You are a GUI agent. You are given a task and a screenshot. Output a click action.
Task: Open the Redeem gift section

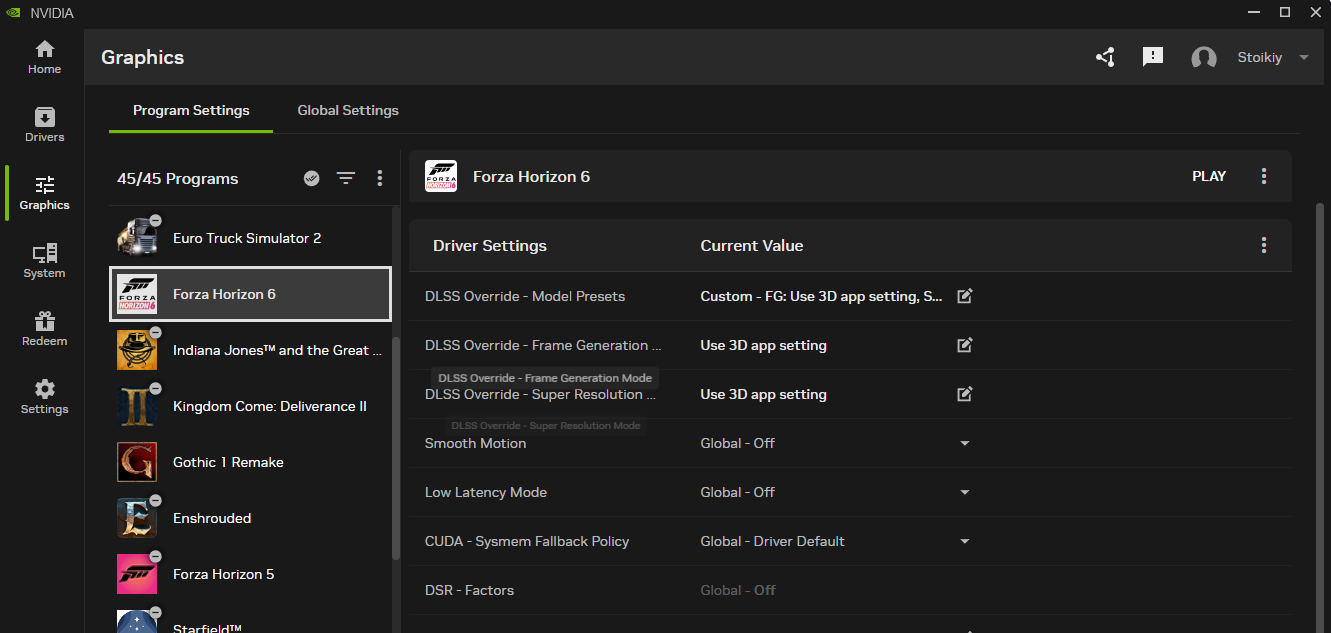[44, 329]
